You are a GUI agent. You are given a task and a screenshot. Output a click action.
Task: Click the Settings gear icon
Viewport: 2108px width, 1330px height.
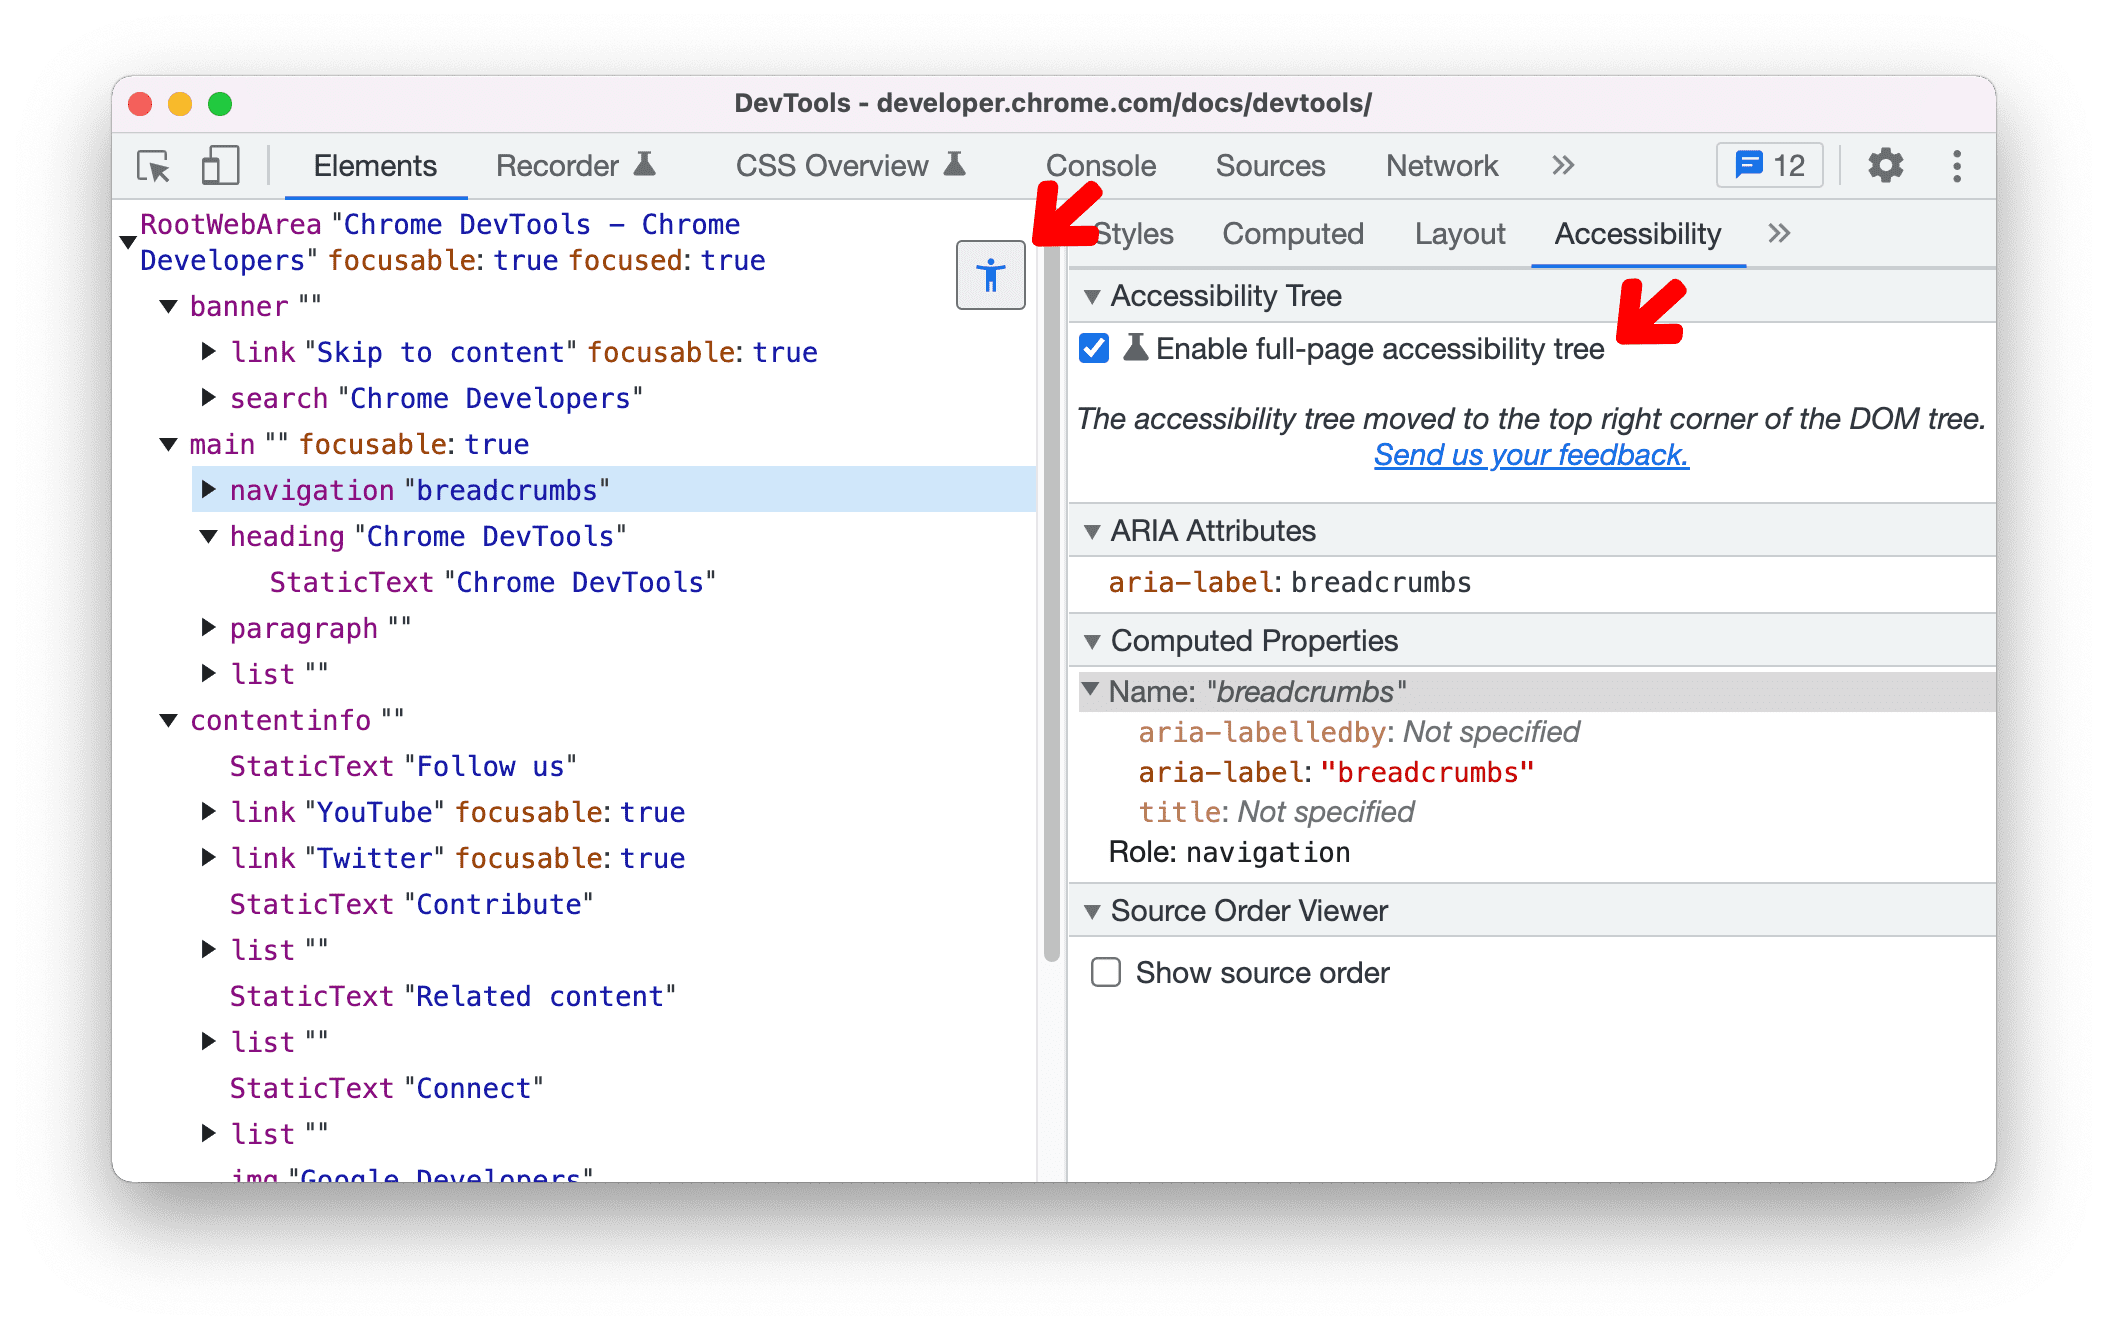1881,165
